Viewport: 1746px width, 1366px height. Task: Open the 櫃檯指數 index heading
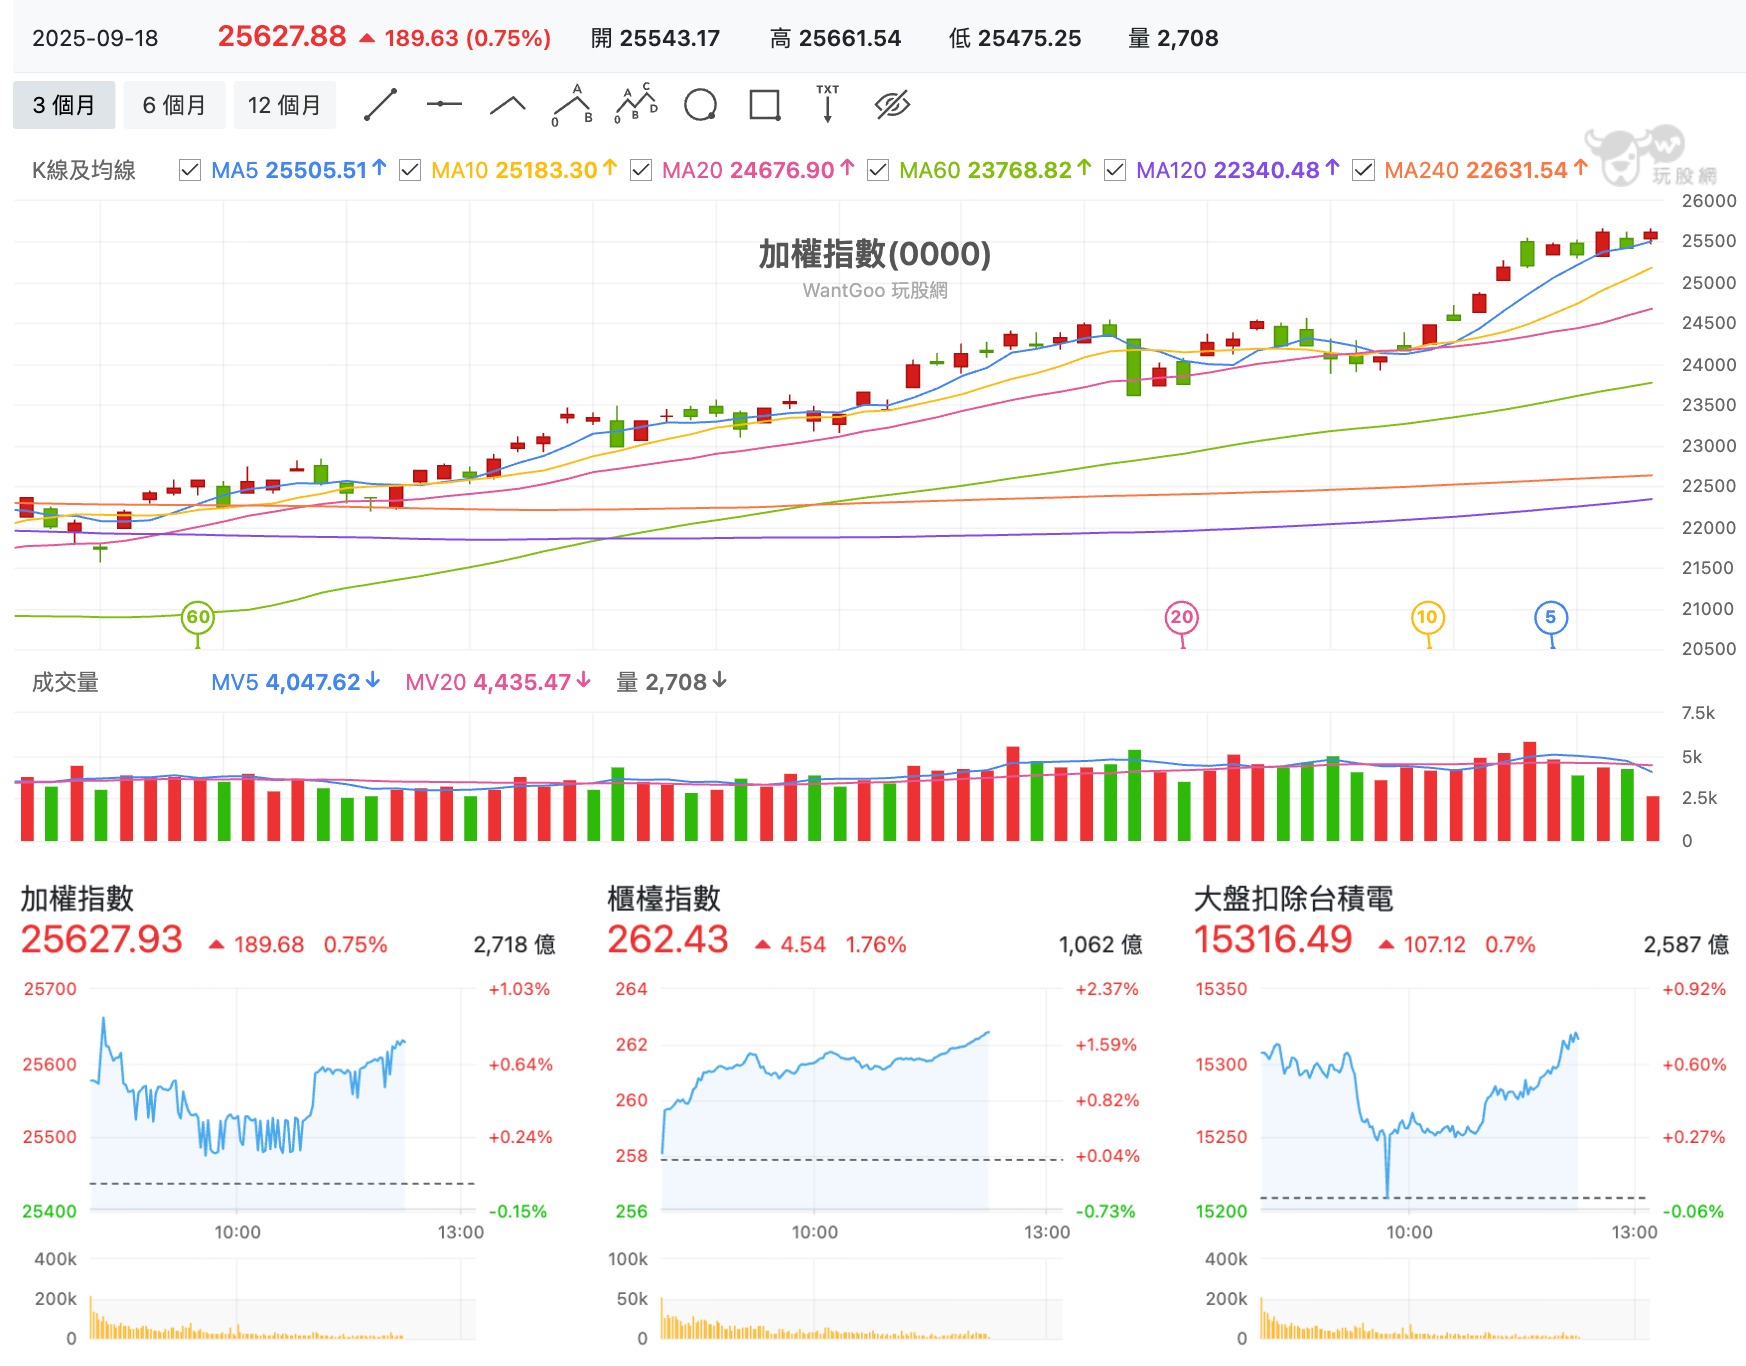pos(664,898)
